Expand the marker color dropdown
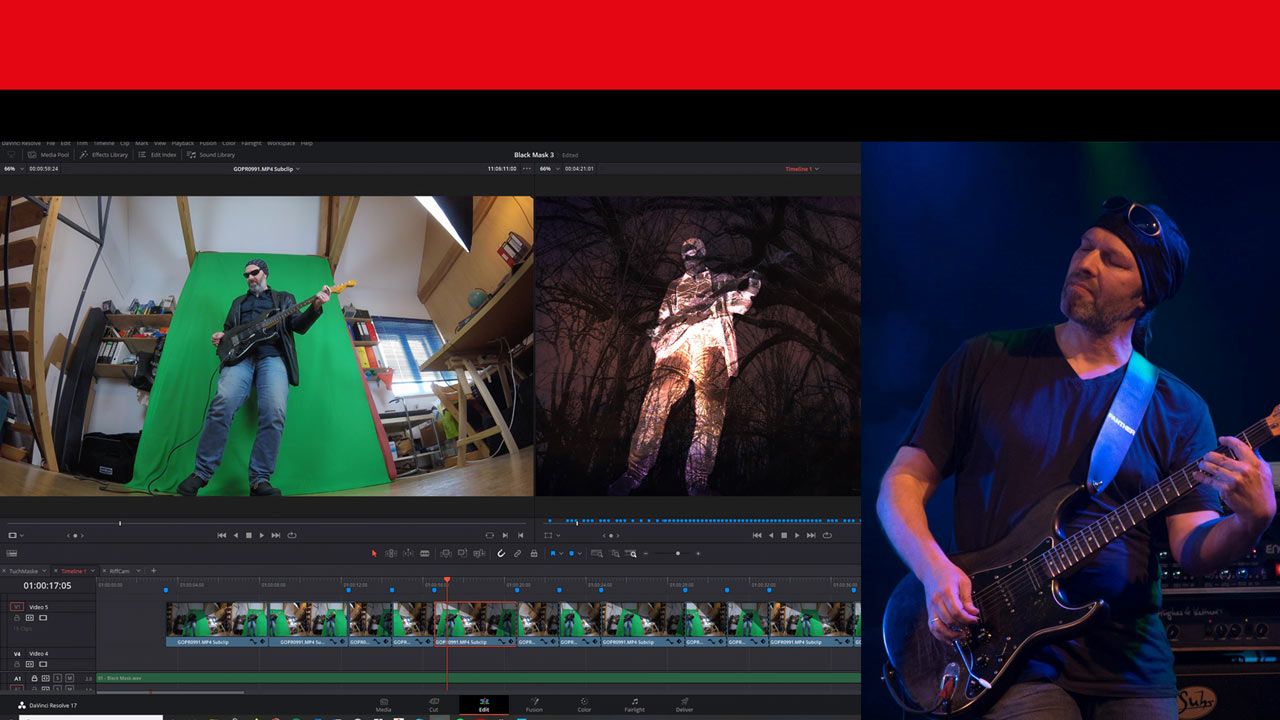This screenshot has height=720, width=1280. 578,553
